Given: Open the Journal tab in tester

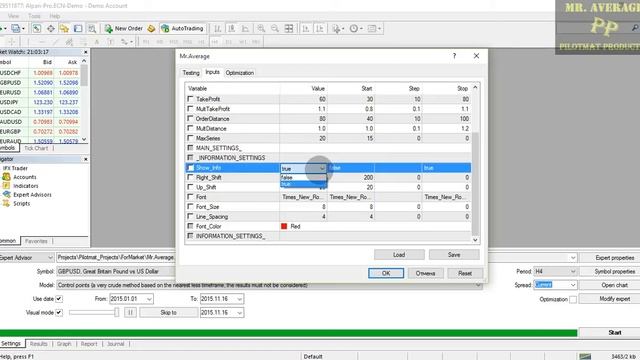Looking at the screenshot, I should 116,344.
